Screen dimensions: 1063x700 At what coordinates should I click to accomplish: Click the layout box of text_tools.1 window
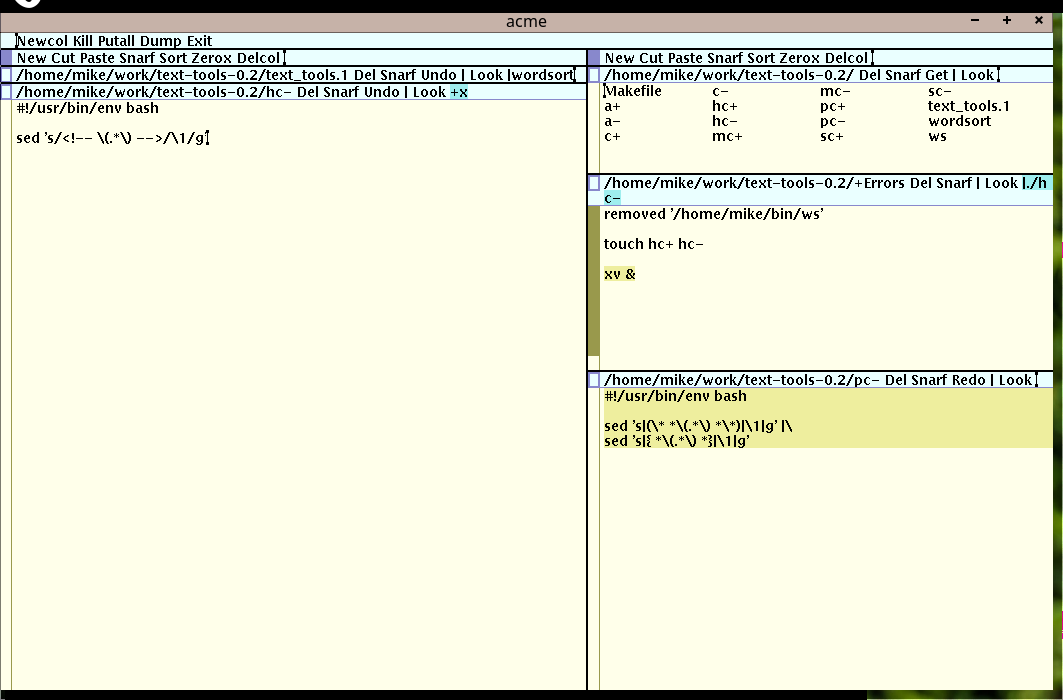6,75
